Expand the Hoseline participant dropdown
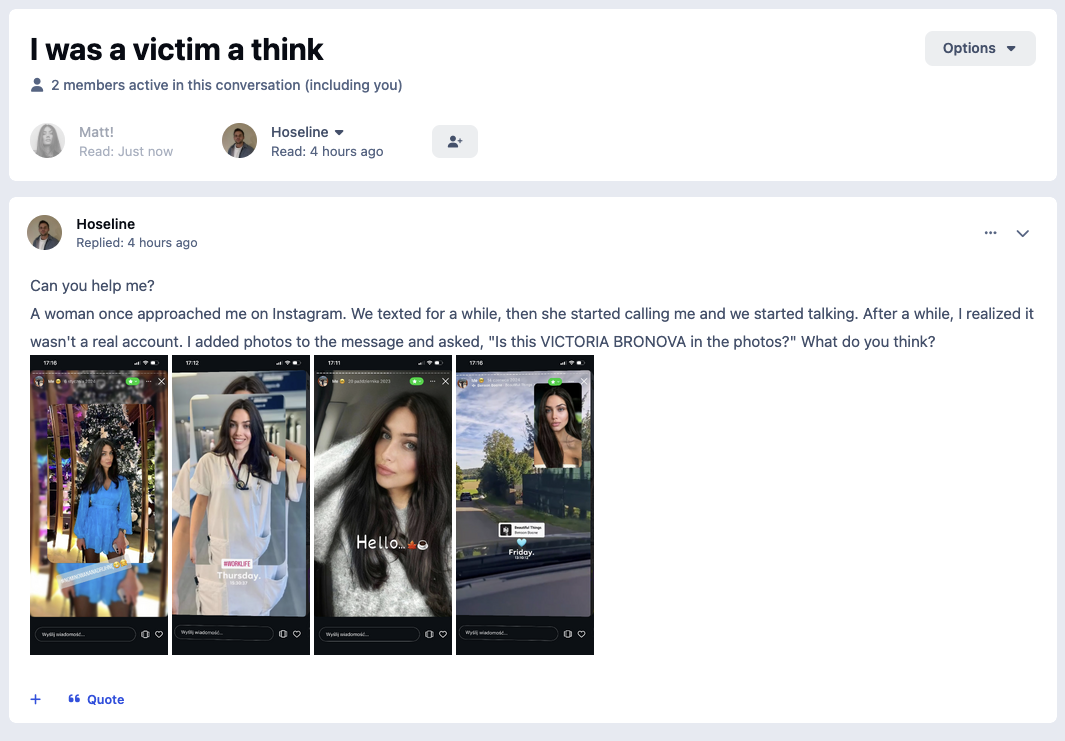Viewport: 1065px width, 741px height. 339,132
